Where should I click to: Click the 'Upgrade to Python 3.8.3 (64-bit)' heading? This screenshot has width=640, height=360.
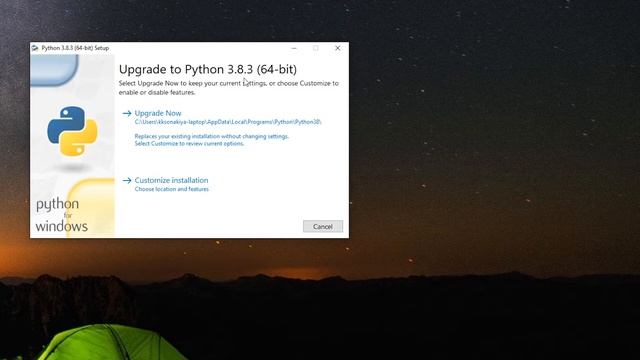pyautogui.click(x=208, y=69)
